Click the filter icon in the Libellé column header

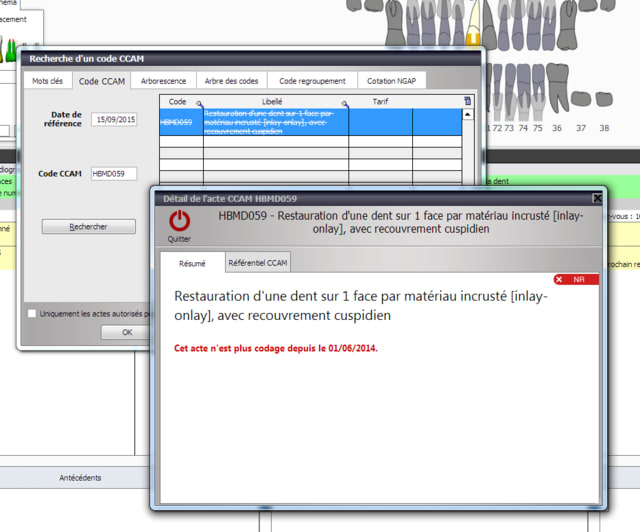pyautogui.click(x=344, y=104)
